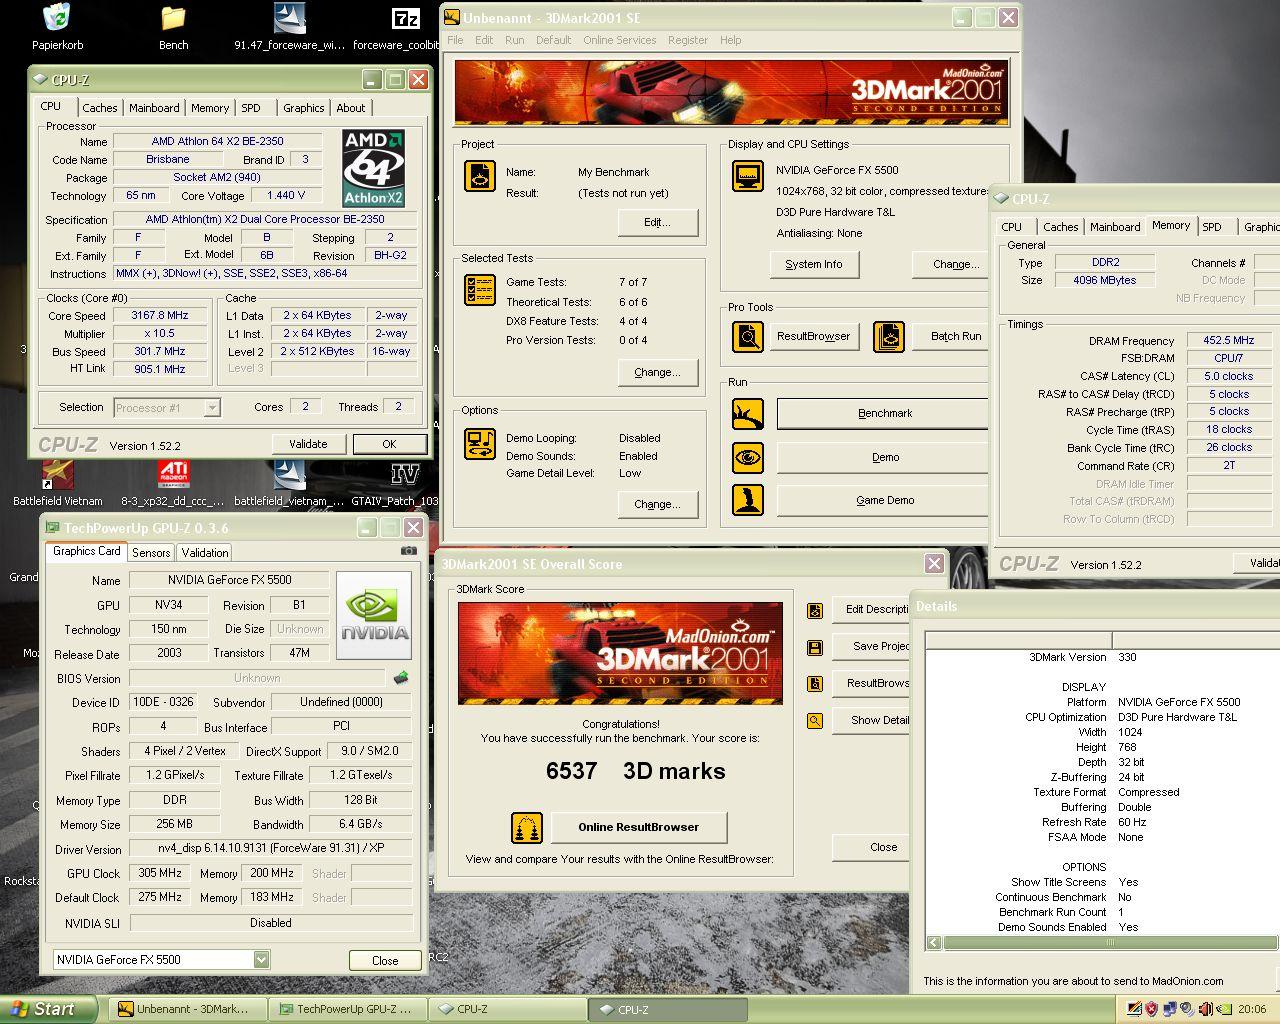Click the Project icon in 3DMark
1280x1024 pixels.
480,176
